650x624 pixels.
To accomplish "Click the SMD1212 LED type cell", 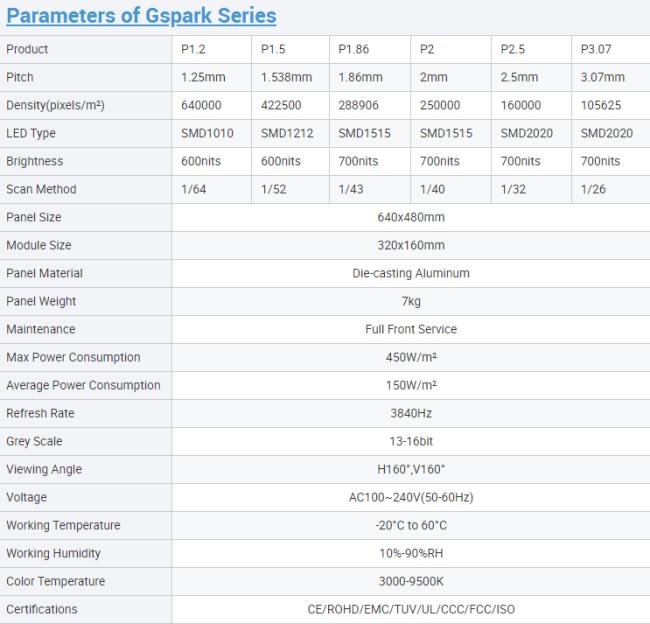I will pos(289,133).
